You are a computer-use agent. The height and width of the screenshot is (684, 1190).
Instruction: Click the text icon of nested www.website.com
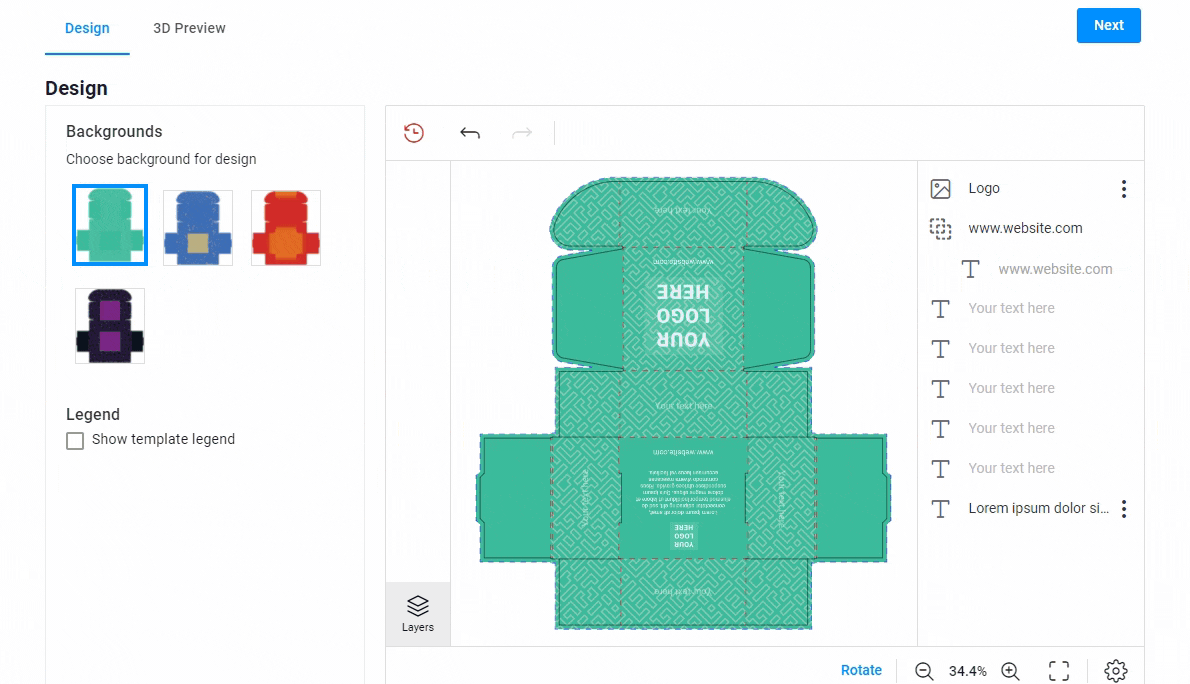click(x=971, y=269)
